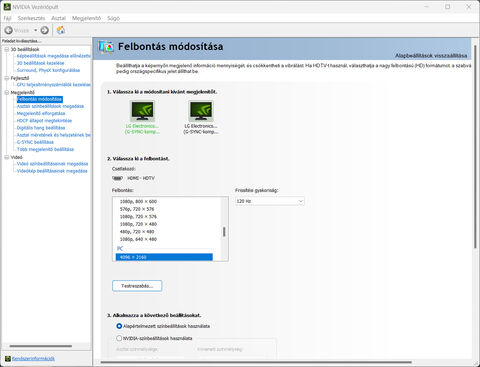Select resolution 1080p, 720 × 576
Viewport: 480px width, 367px height.
tap(138, 217)
